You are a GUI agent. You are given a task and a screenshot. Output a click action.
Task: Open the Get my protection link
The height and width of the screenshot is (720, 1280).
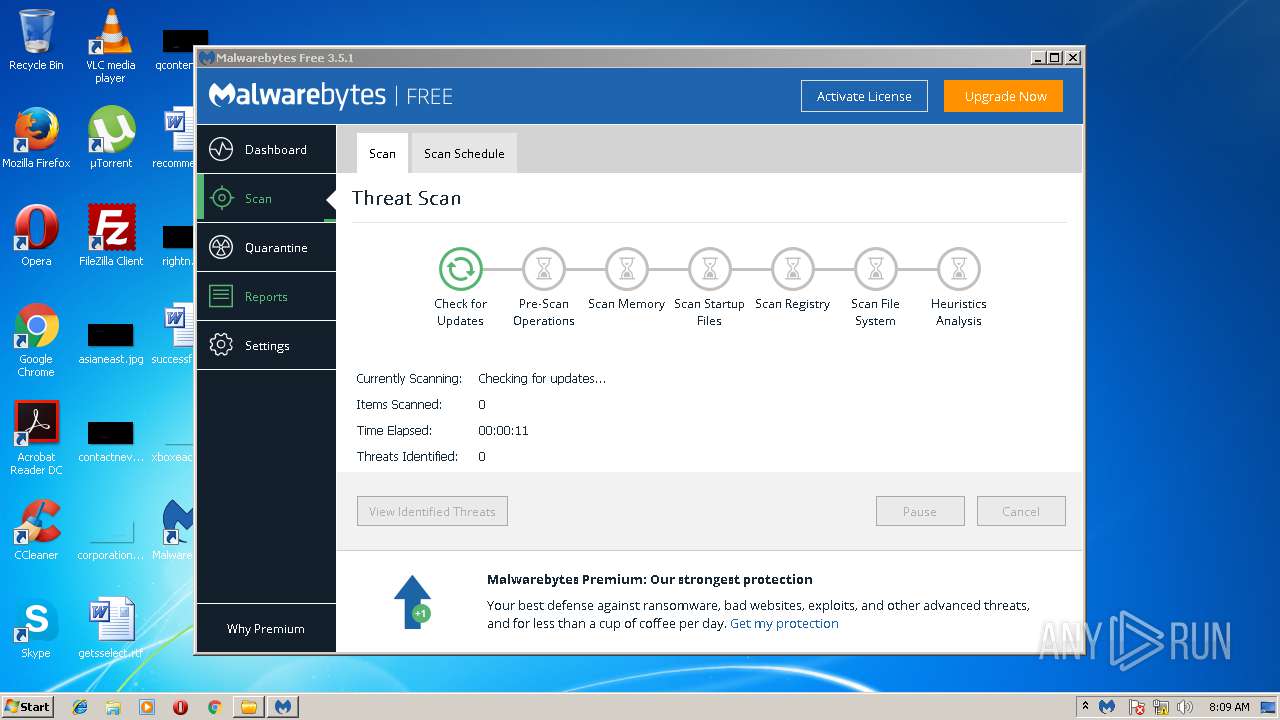(784, 623)
